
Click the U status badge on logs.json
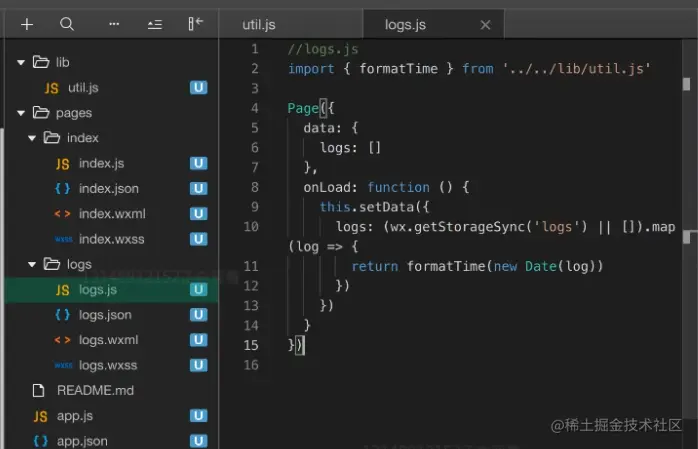coord(199,315)
